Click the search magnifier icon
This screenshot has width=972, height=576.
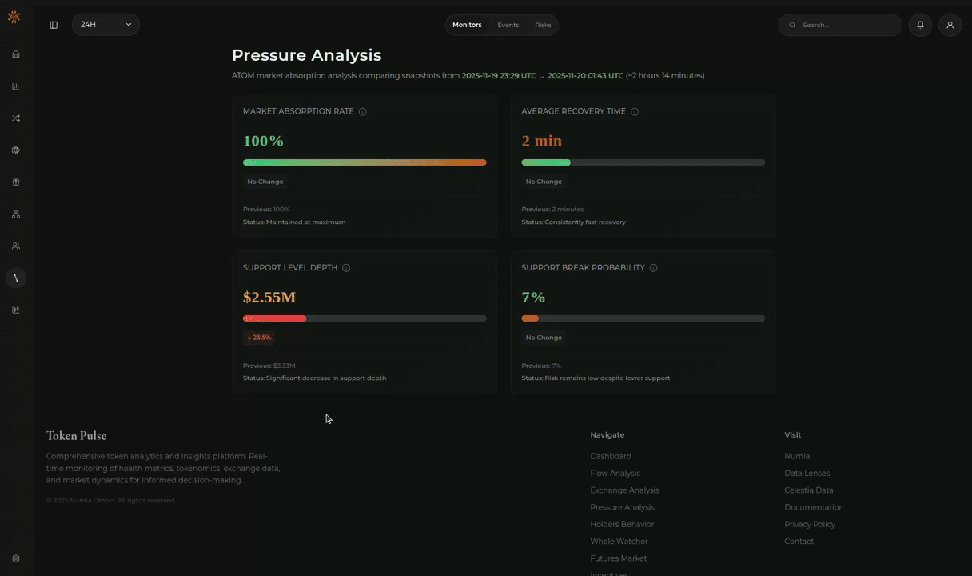point(792,25)
